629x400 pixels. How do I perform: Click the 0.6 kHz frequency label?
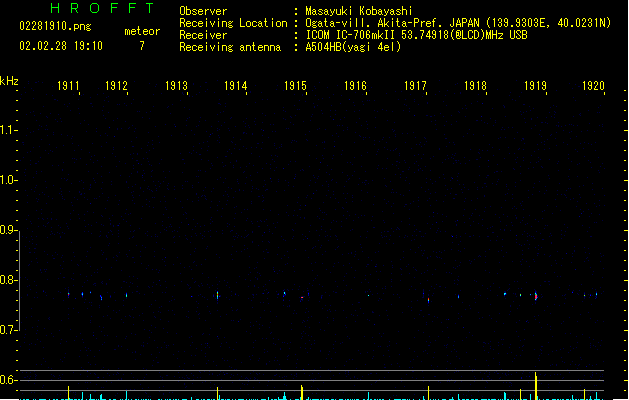coord(8,380)
